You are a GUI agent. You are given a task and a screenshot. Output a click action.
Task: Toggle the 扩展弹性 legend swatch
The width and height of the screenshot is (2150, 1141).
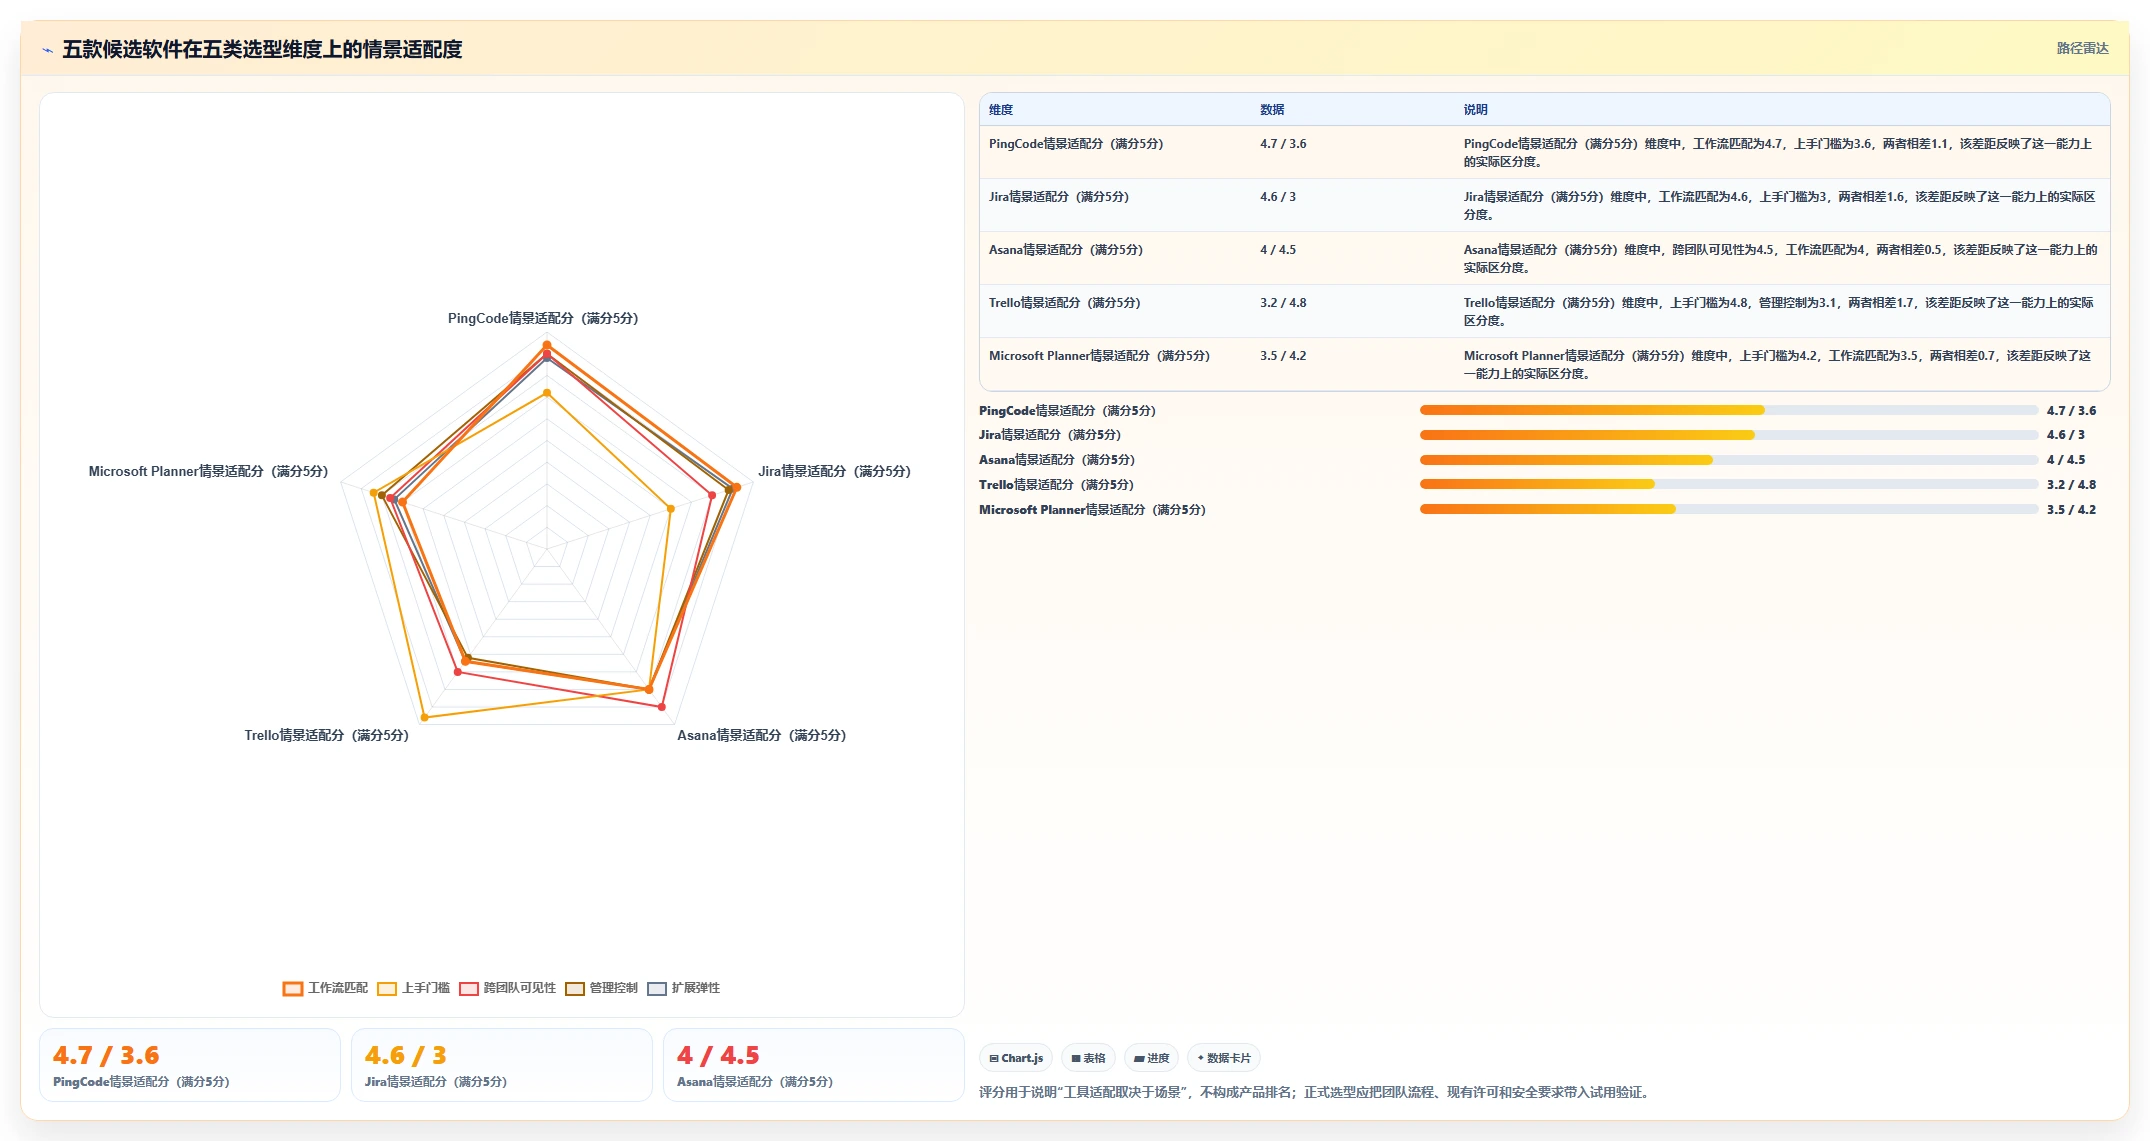(657, 988)
